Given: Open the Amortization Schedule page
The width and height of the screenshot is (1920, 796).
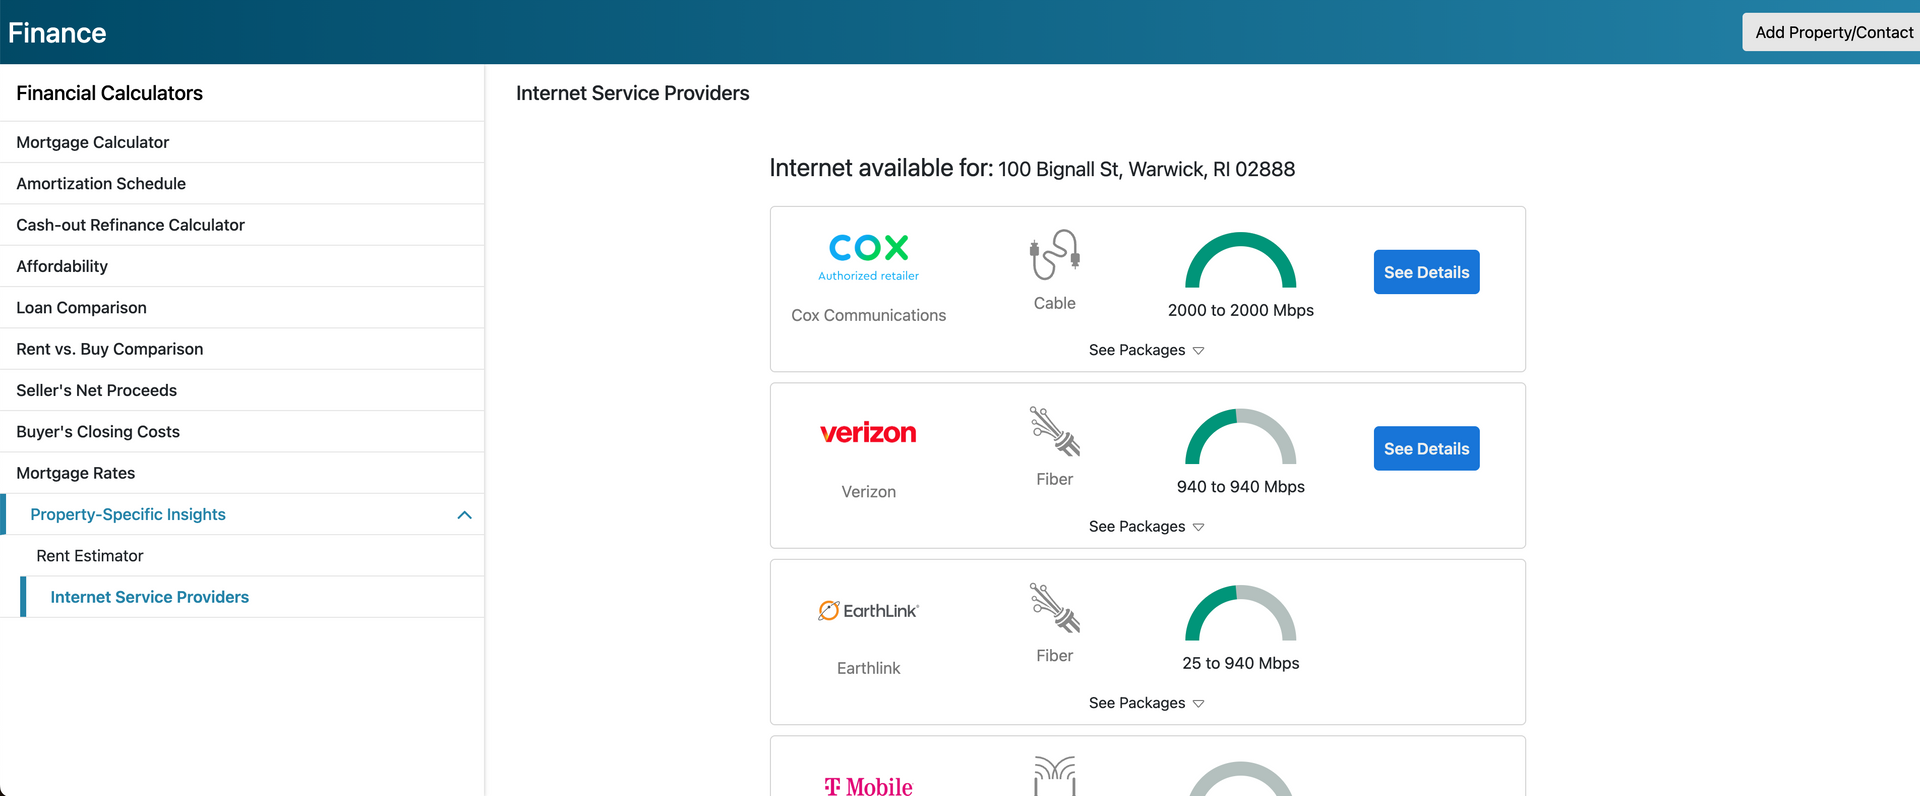Looking at the screenshot, I should [x=101, y=184].
